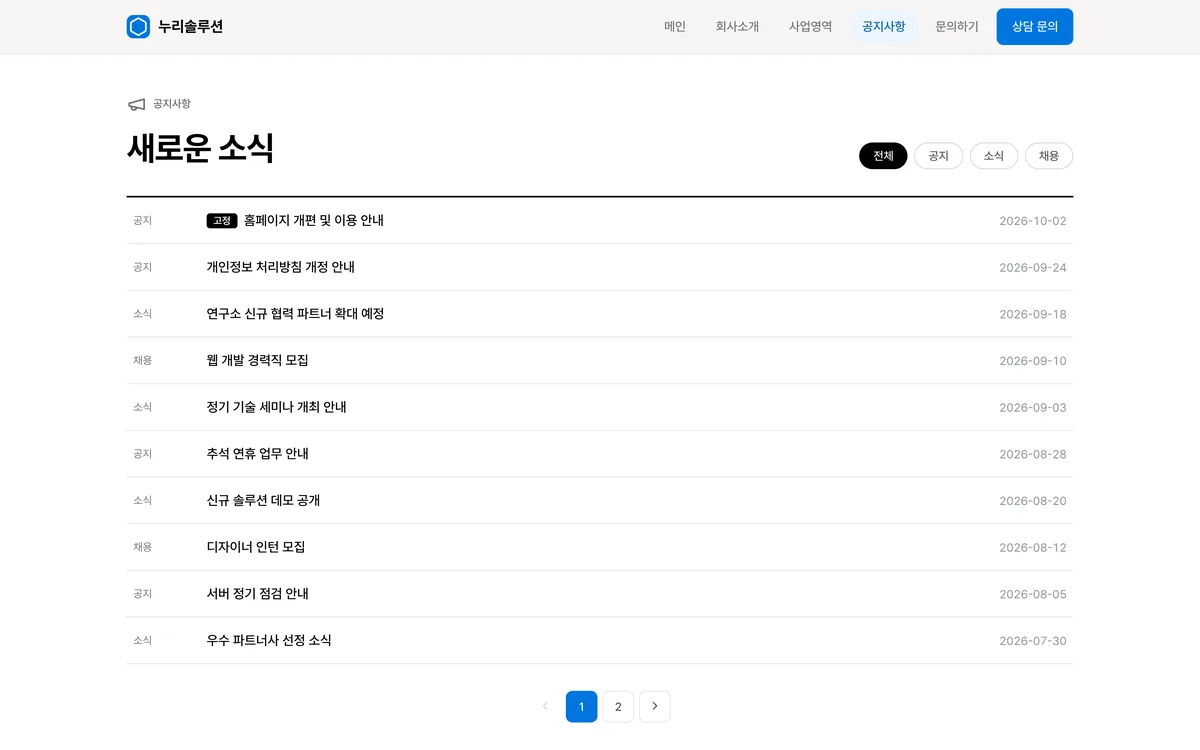Image resolution: width=1200 pixels, height=750 pixels.
Task: Click date 2026-10-02
Action: [x=1033, y=221]
